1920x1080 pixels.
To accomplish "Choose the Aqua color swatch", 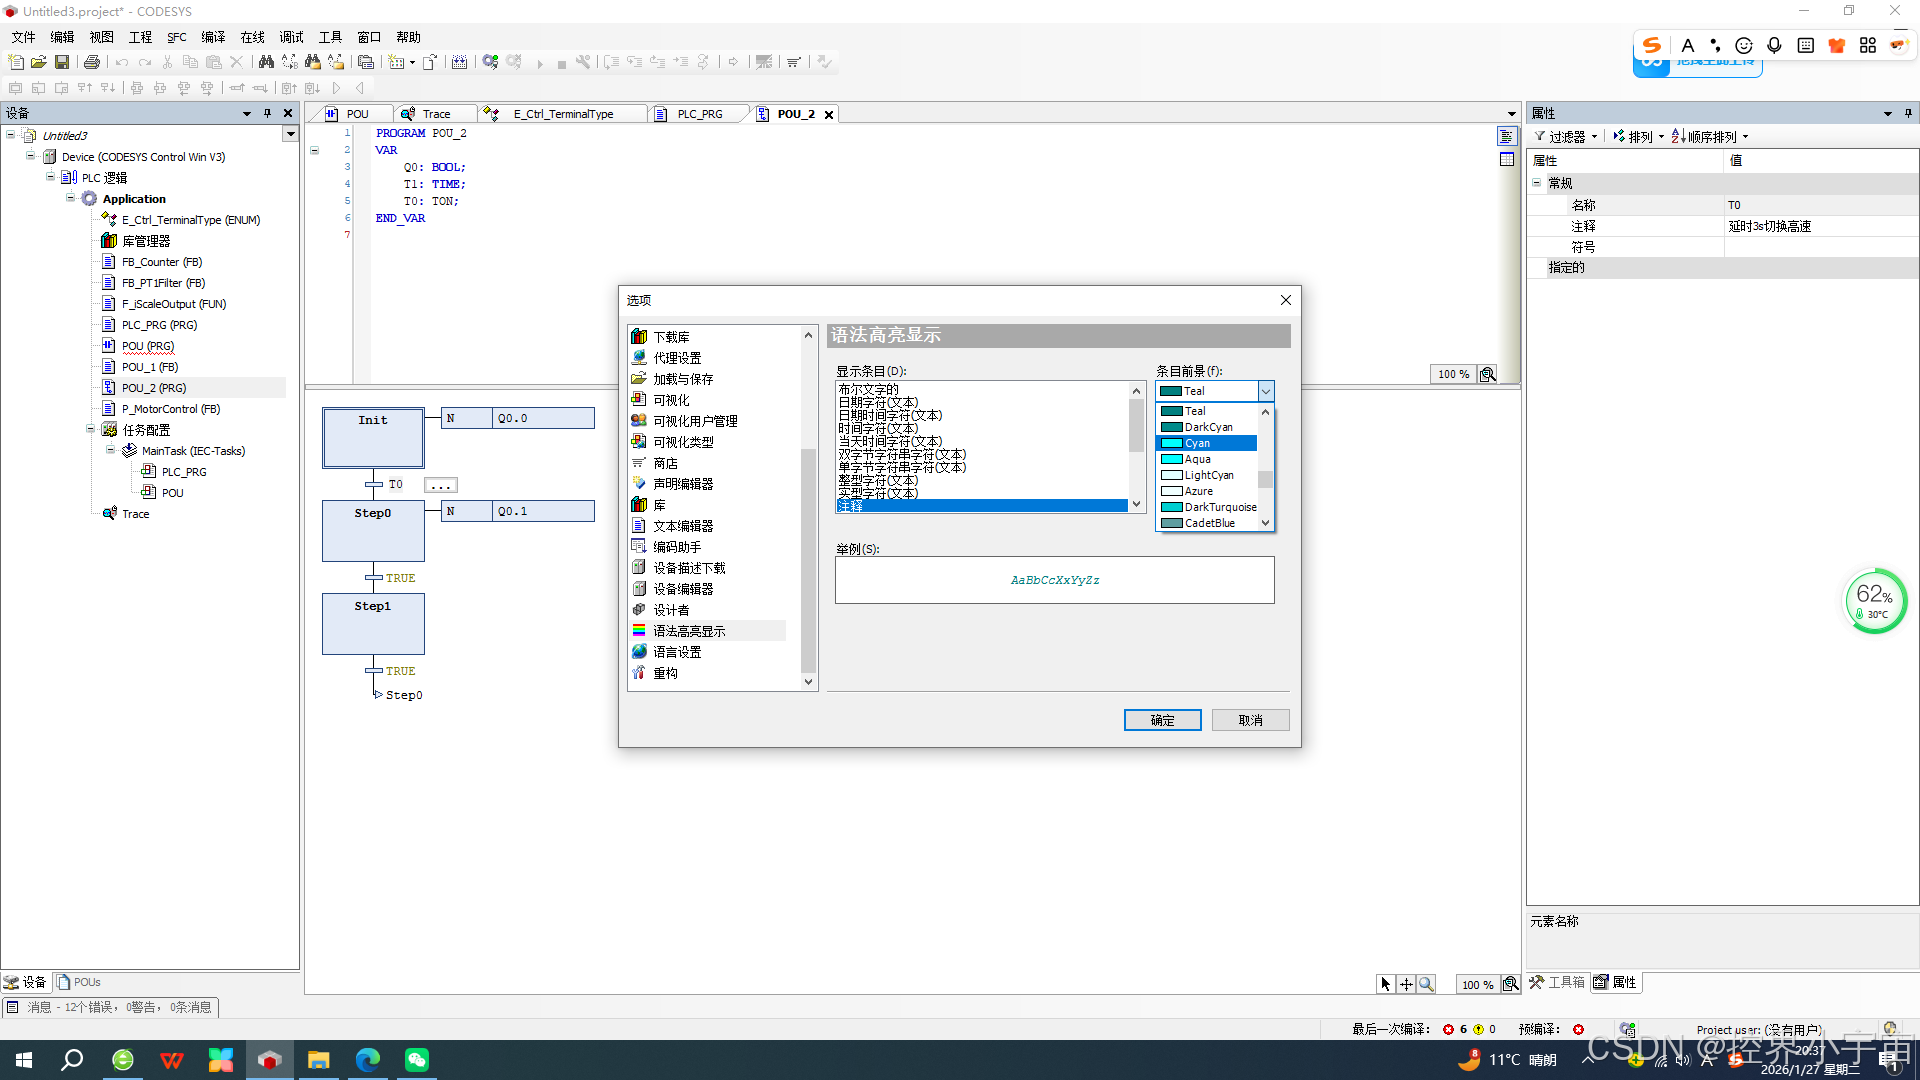I will [x=1197, y=459].
